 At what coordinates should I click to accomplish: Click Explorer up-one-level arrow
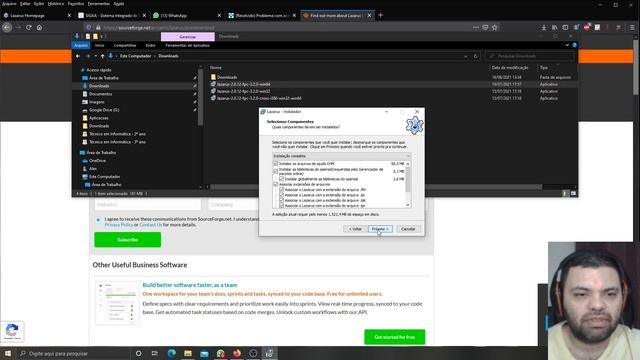(102, 56)
